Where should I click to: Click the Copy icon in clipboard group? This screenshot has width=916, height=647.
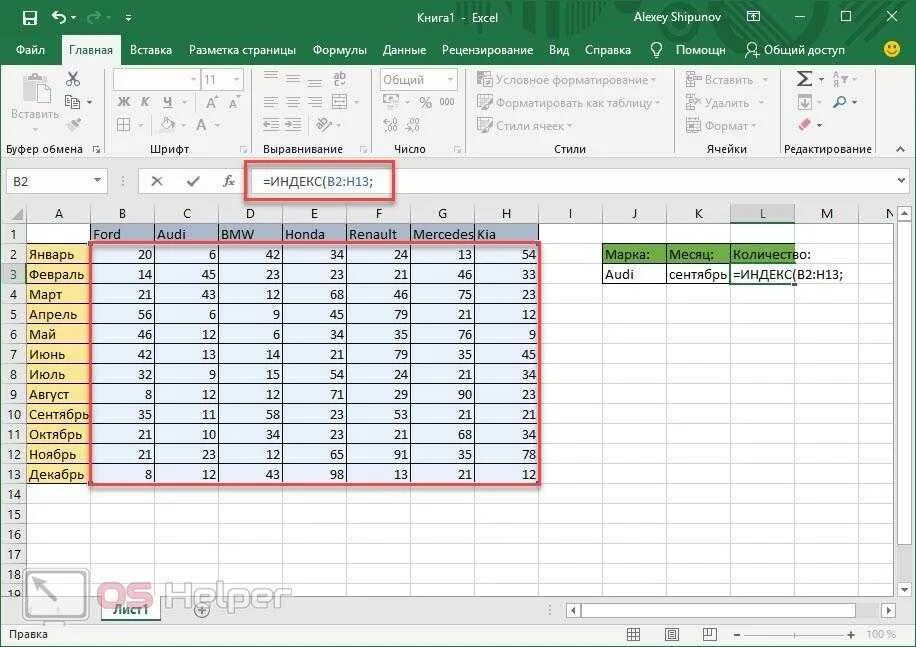[x=72, y=102]
